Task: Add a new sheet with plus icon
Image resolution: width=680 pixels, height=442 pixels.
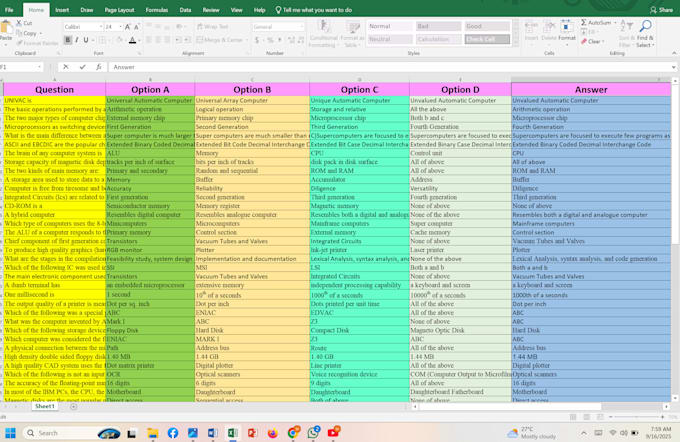Action: tap(74, 406)
